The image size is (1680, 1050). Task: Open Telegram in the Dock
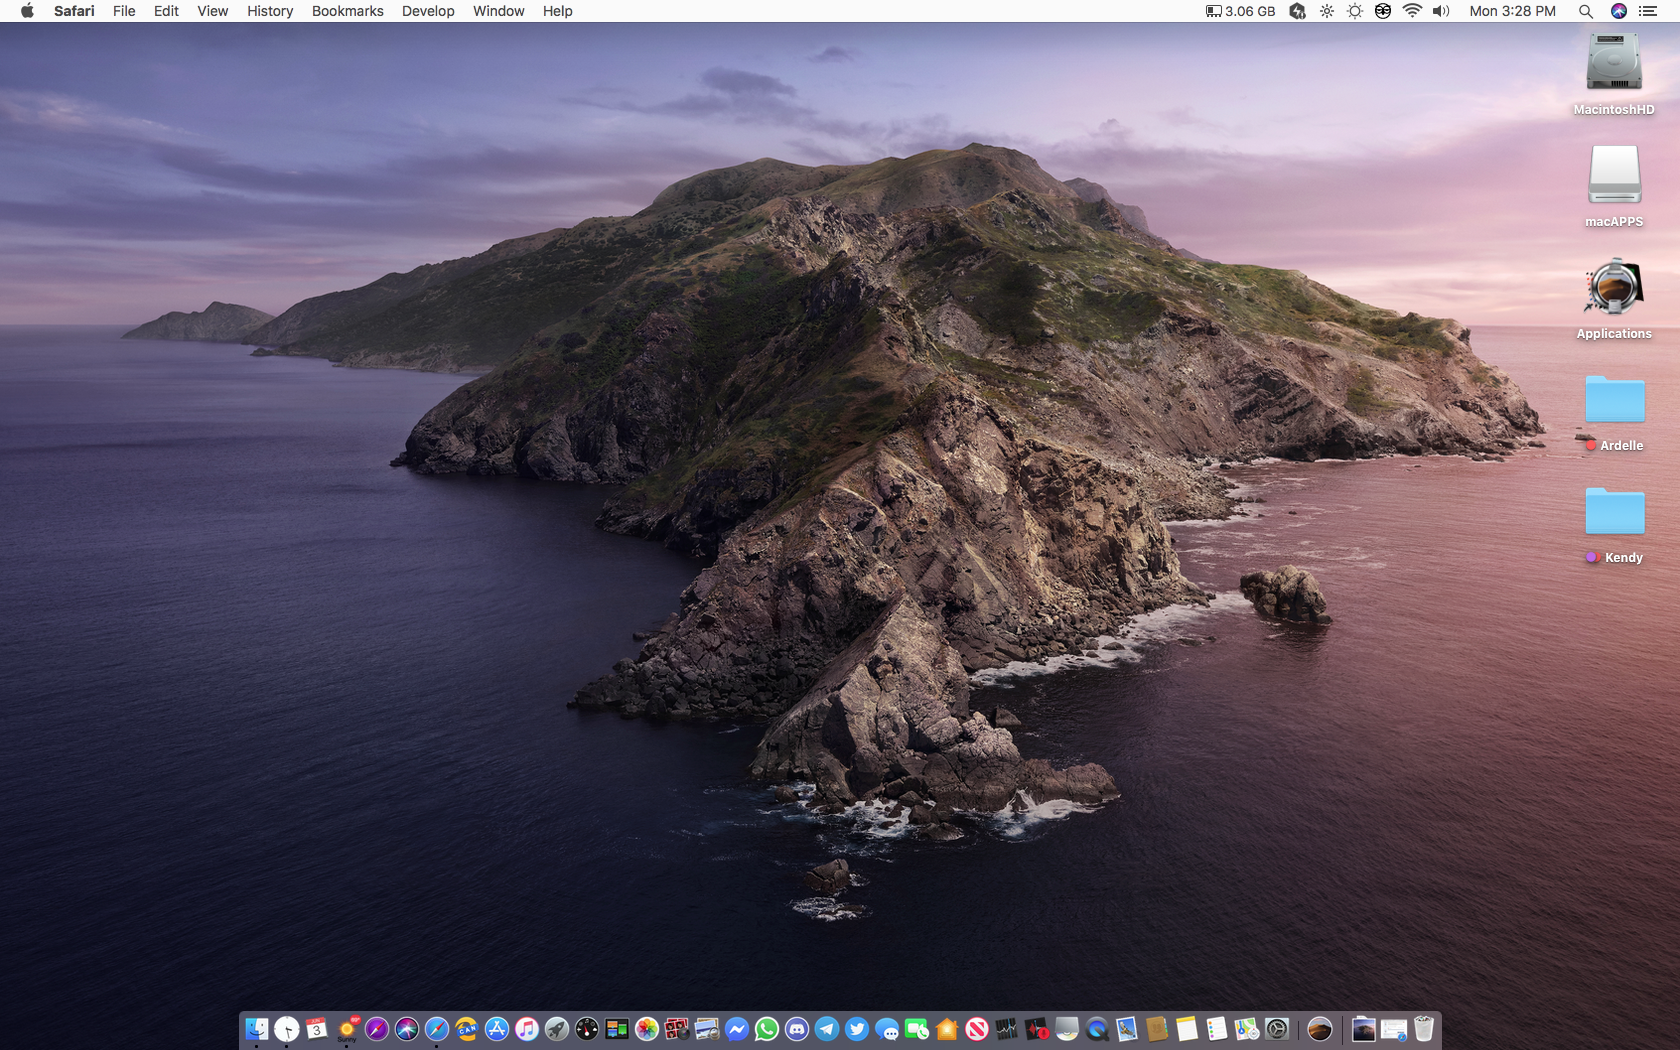click(x=827, y=1029)
